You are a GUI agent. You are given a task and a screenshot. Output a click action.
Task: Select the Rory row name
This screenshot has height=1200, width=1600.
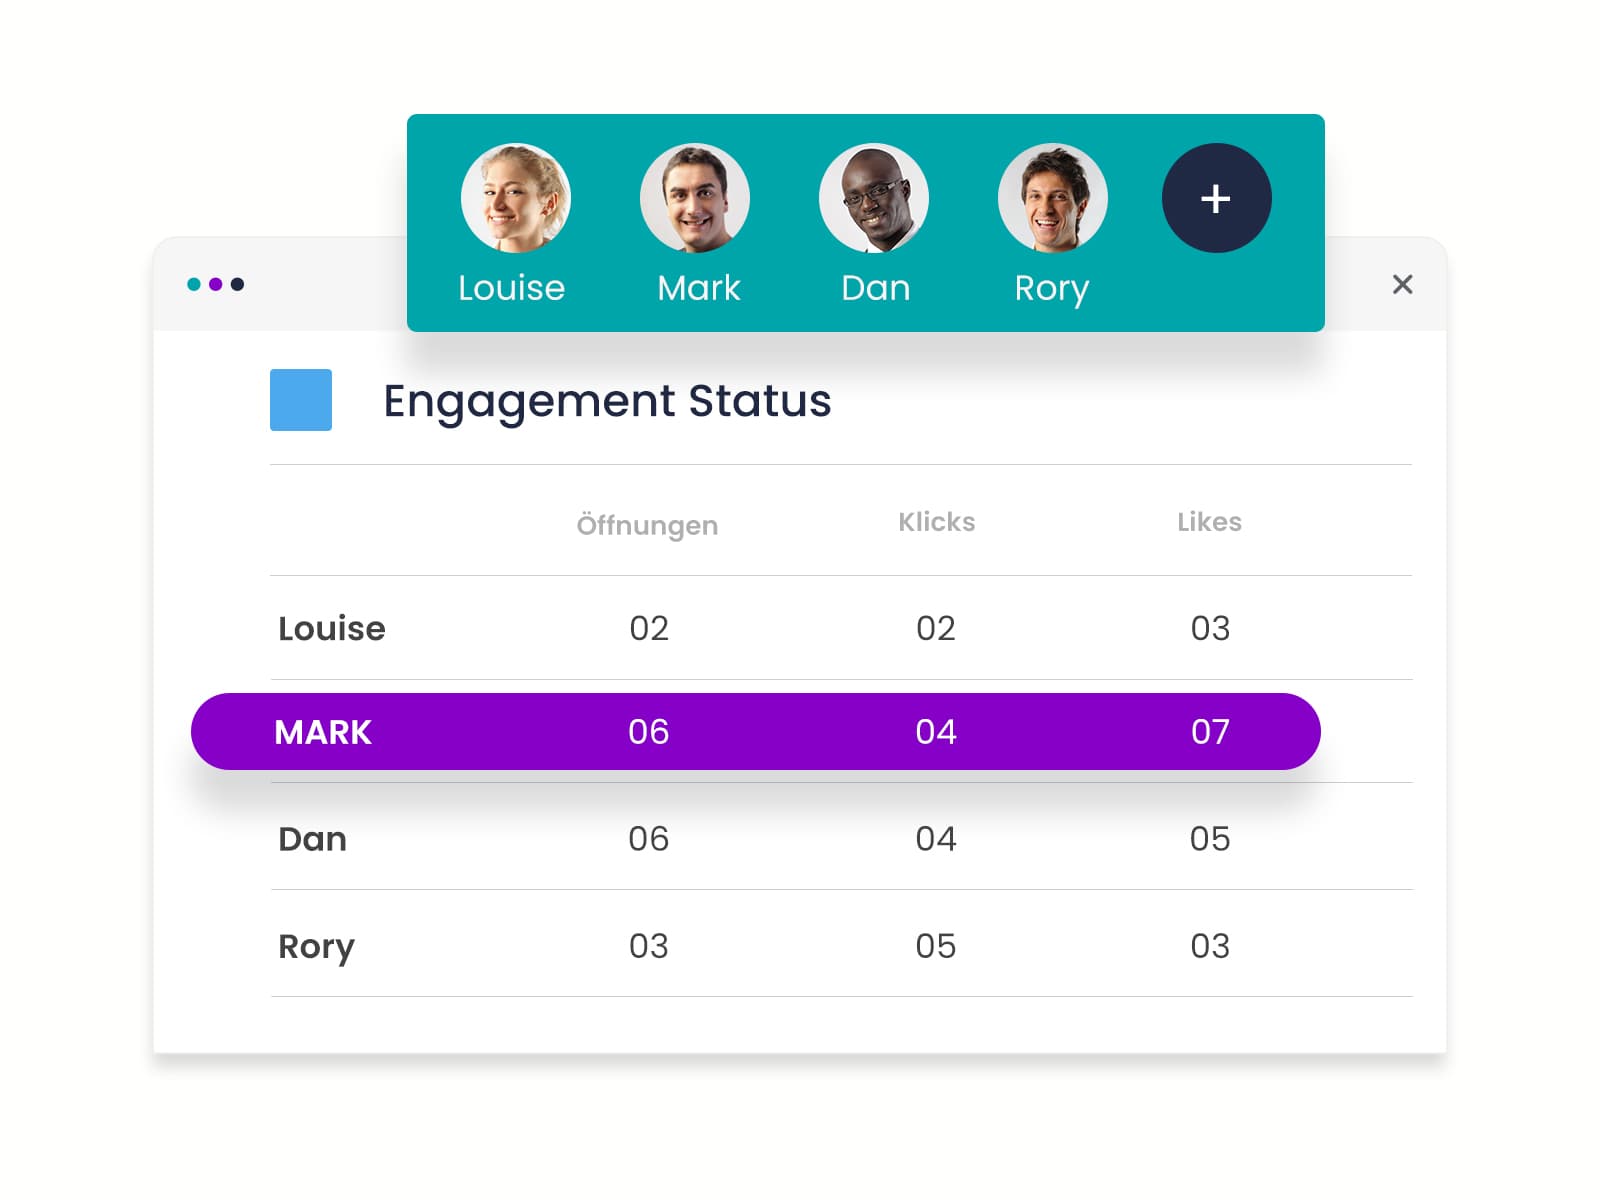tap(316, 946)
